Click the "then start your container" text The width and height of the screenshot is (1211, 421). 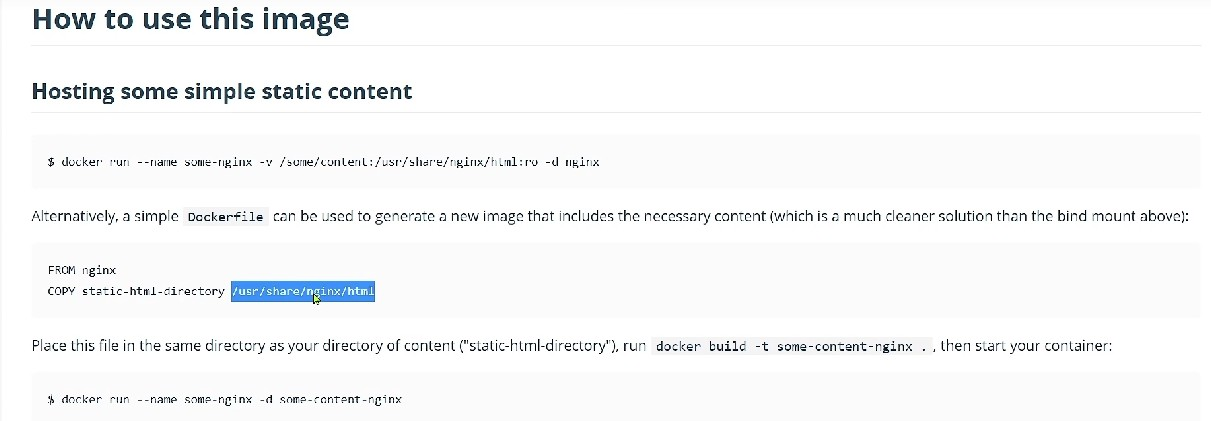pyautogui.click(x=1025, y=346)
